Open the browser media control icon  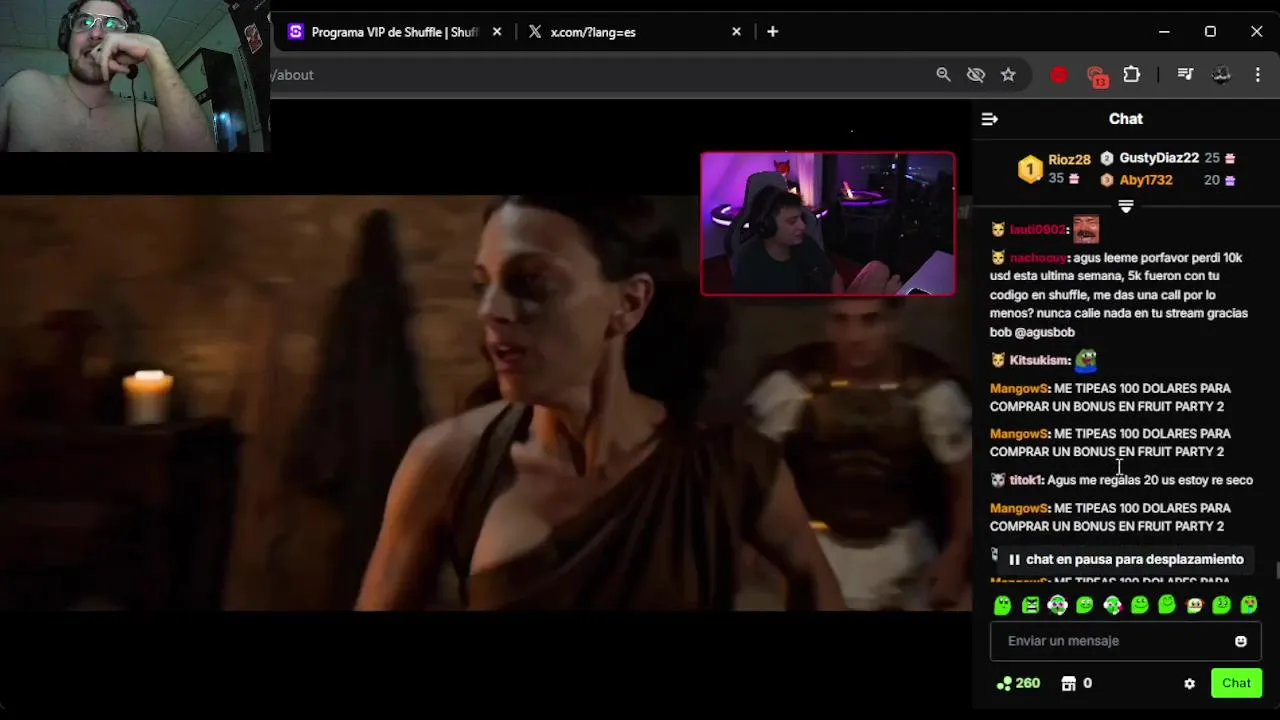[1185, 74]
